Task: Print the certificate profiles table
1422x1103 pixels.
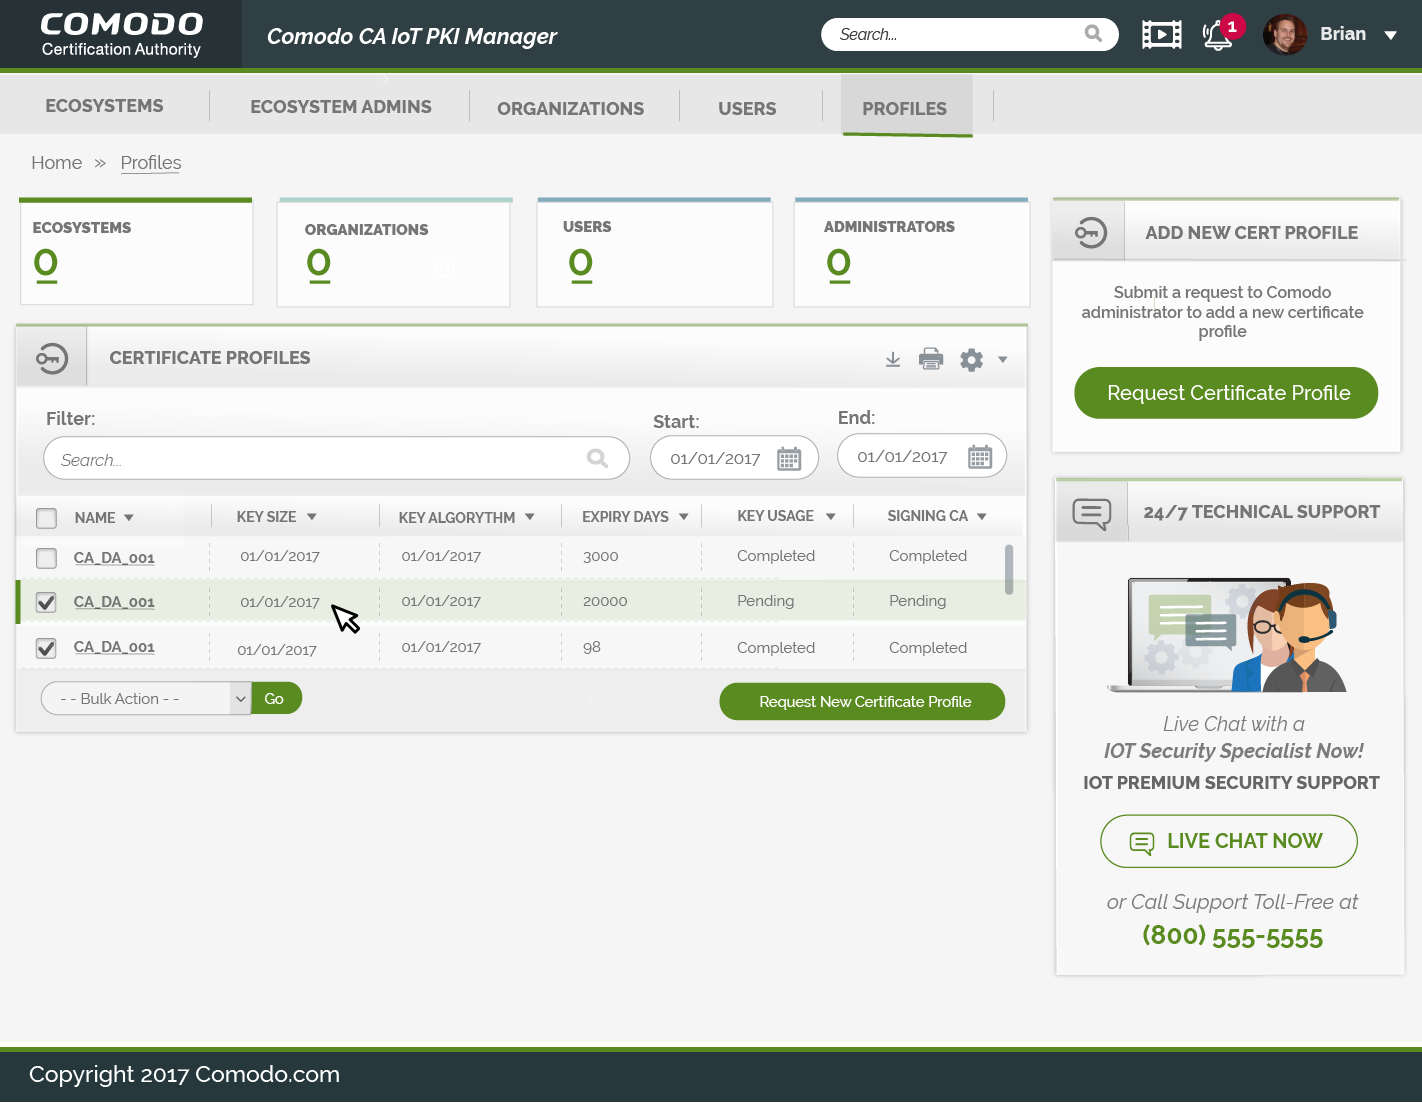Action: [x=931, y=358]
